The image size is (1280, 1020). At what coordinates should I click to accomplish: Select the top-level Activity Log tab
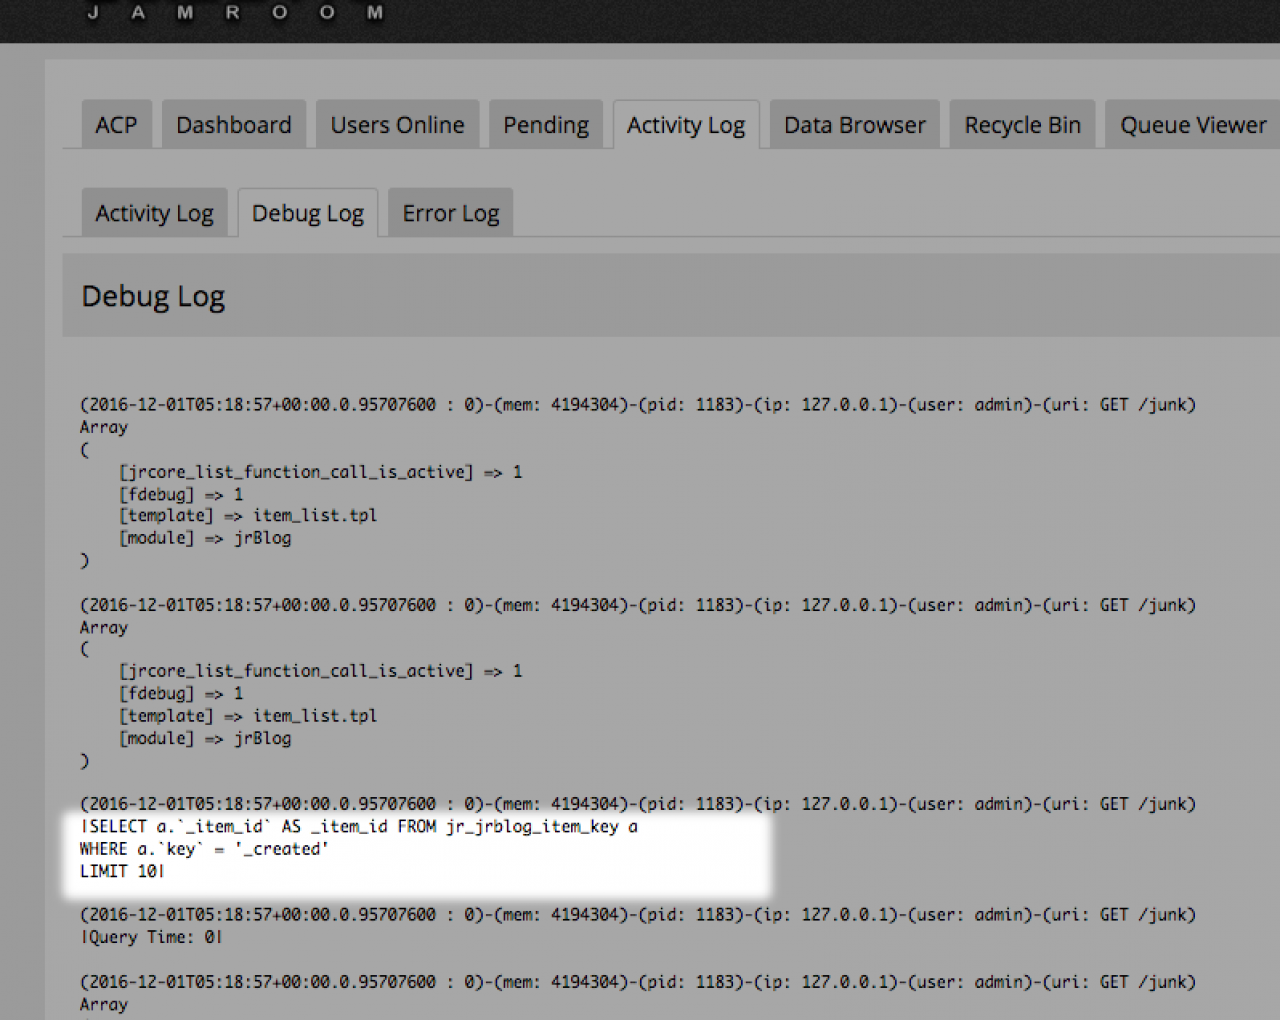pyautogui.click(x=686, y=125)
